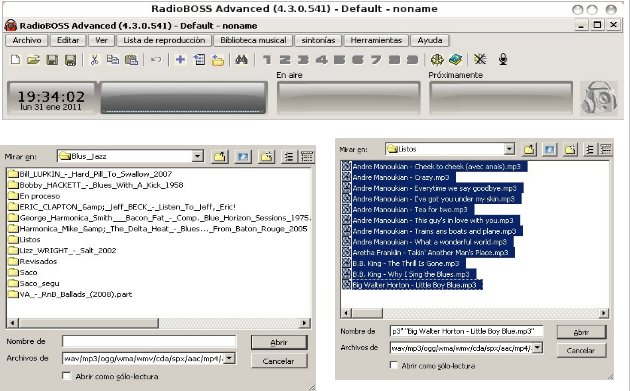This screenshot has width=630, height=391.
Task: Switch to details view in Listos dialog
Action: 605,149
